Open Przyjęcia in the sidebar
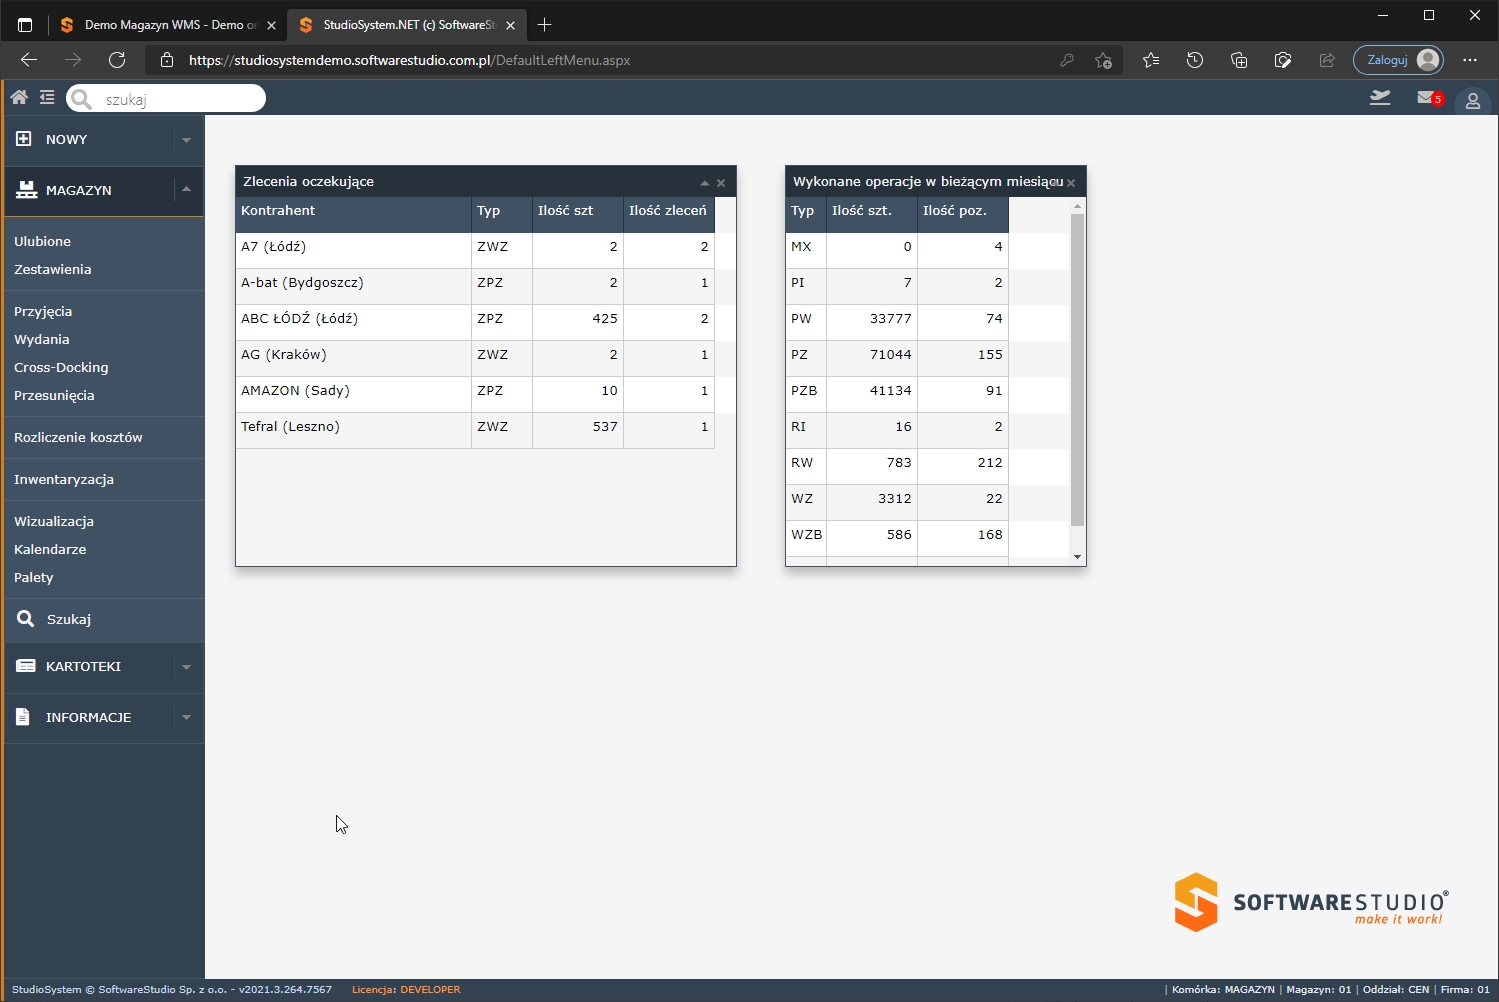This screenshot has height=1002, width=1499. 43,311
